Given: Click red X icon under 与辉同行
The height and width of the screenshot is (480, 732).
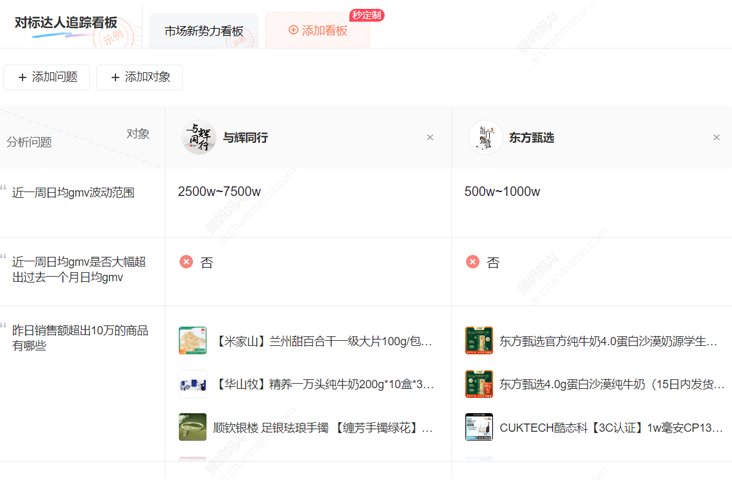Looking at the screenshot, I should (x=186, y=261).
